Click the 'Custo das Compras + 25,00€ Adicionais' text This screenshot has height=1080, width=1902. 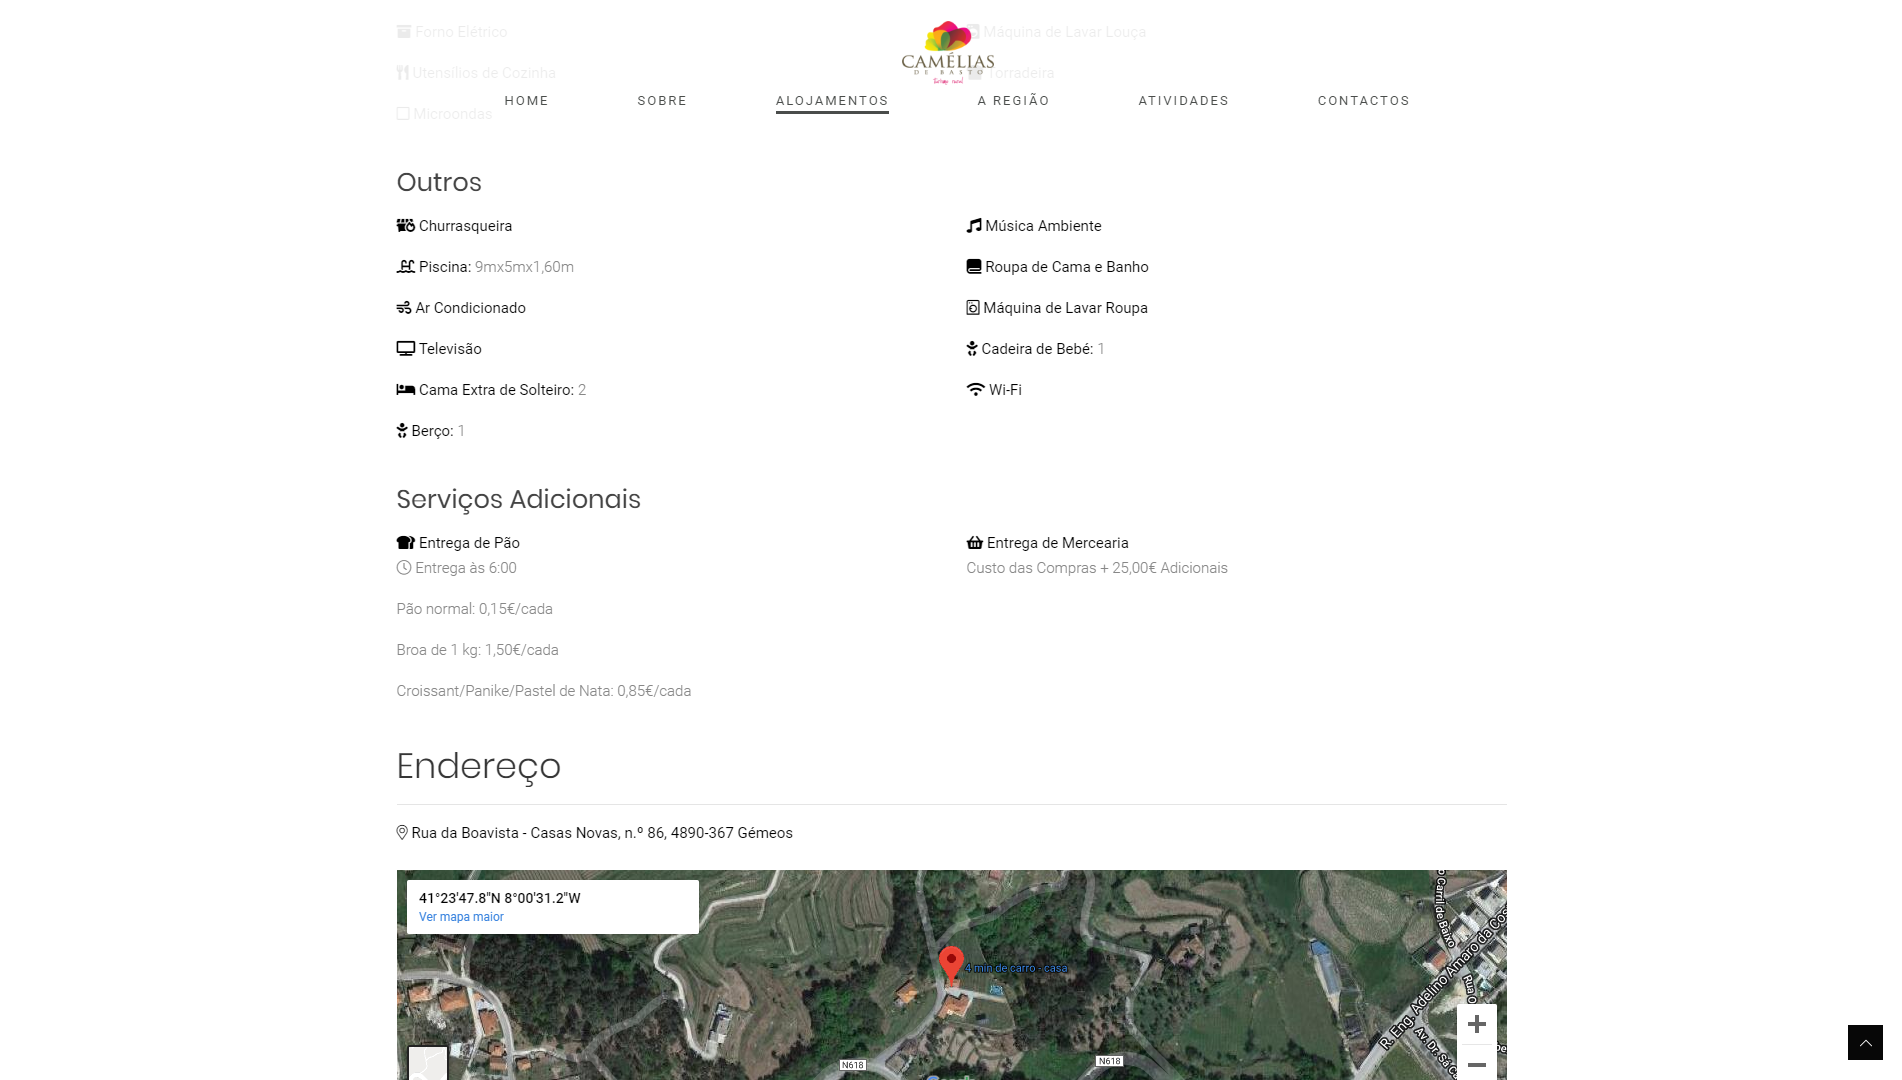(x=1097, y=568)
